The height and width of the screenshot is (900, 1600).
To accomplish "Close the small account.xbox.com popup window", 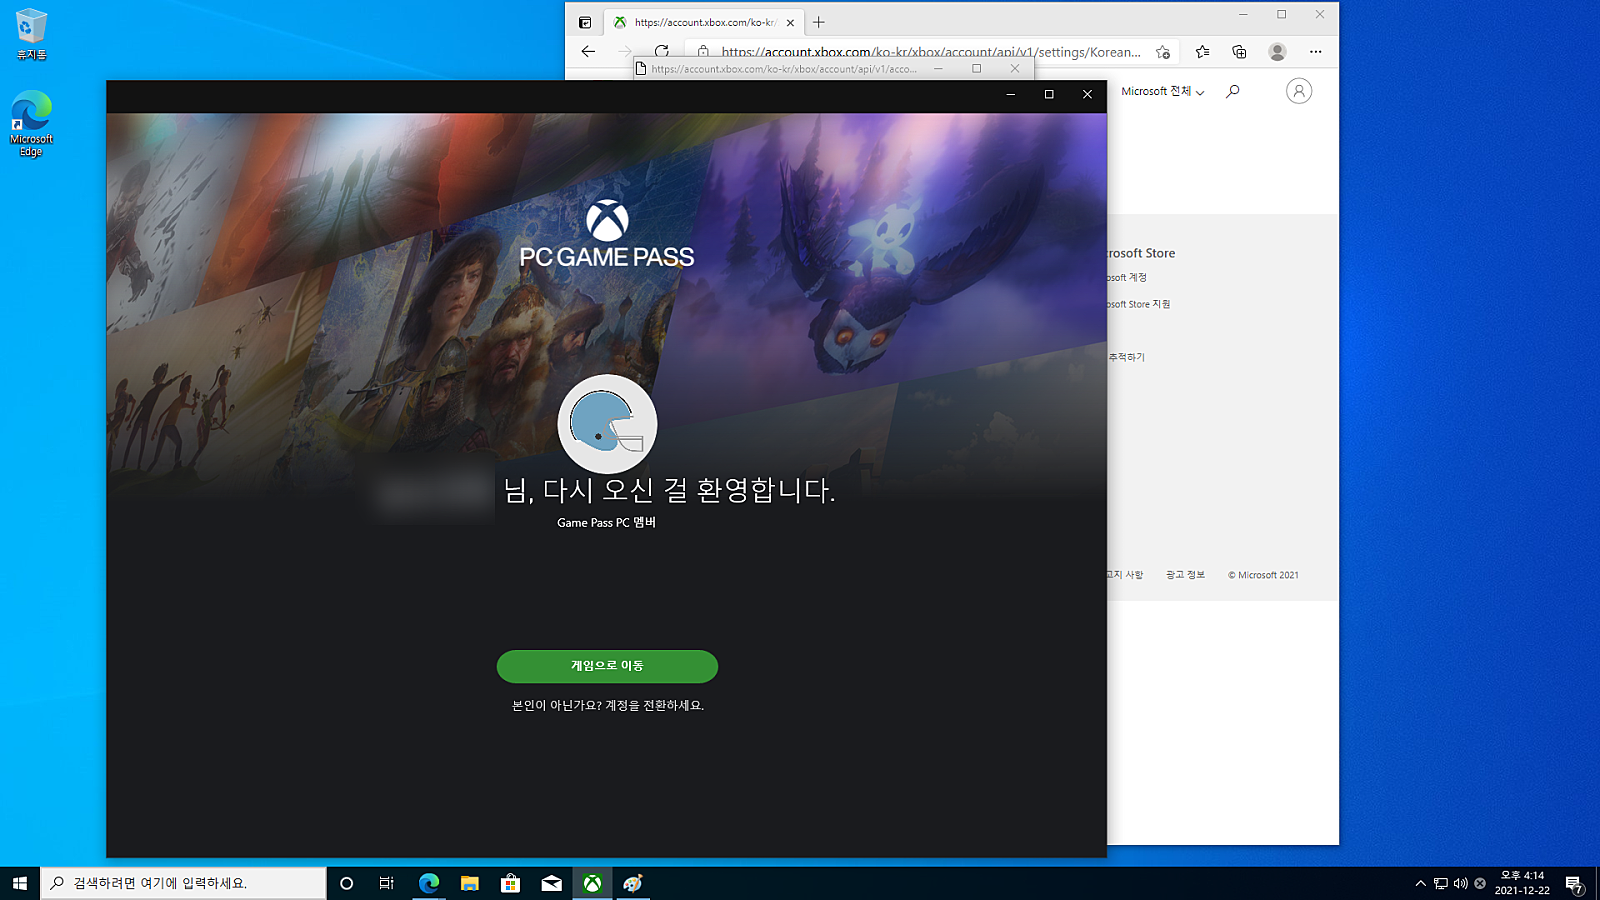I will point(1015,69).
